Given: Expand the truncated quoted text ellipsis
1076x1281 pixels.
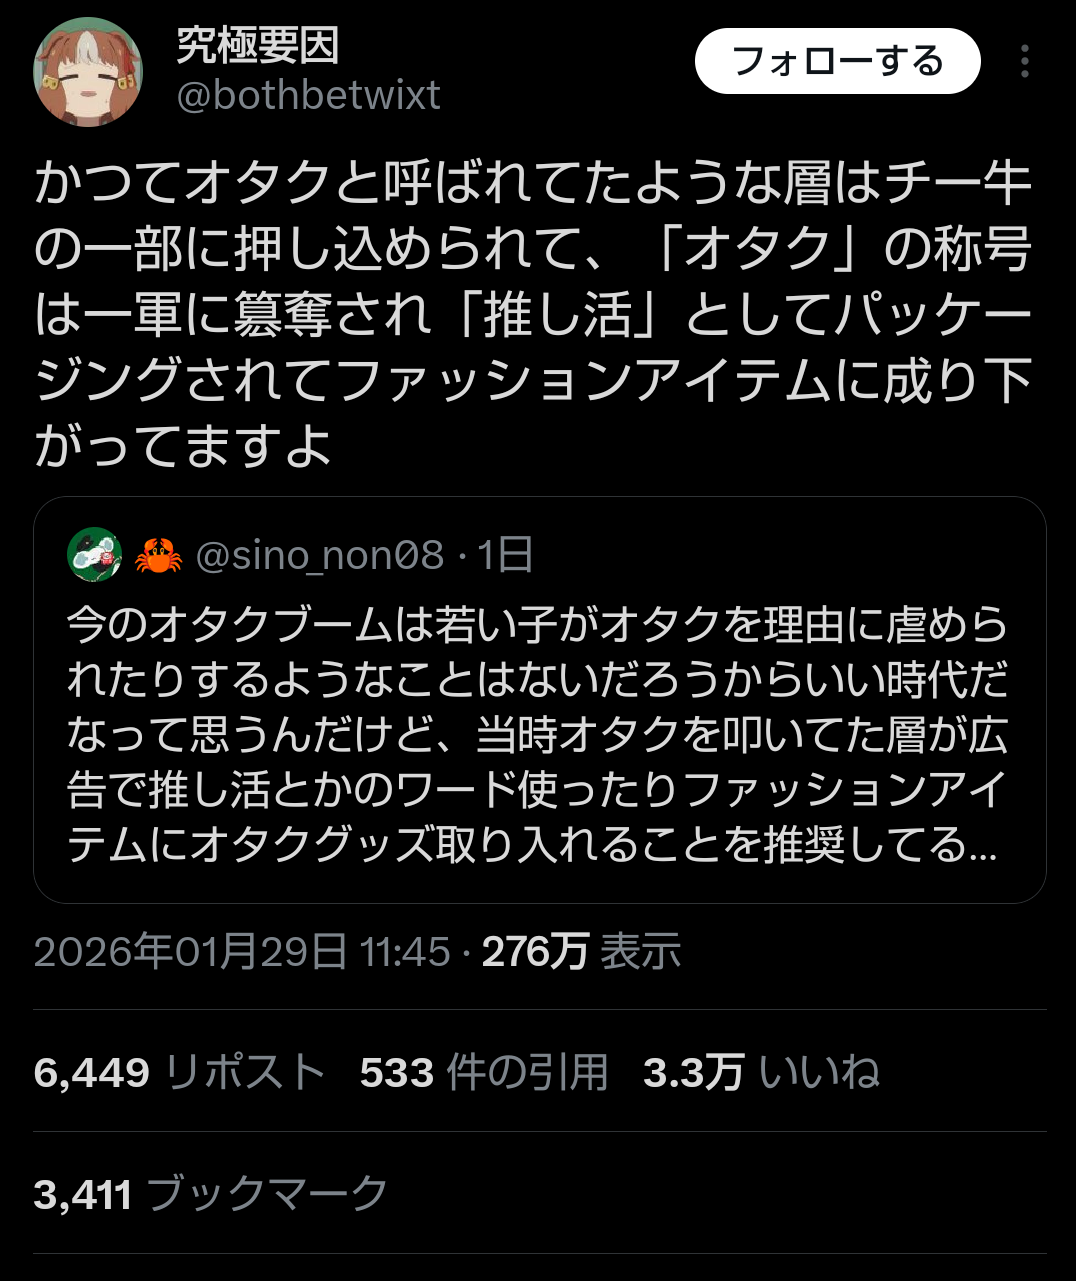Looking at the screenshot, I should click(x=984, y=846).
